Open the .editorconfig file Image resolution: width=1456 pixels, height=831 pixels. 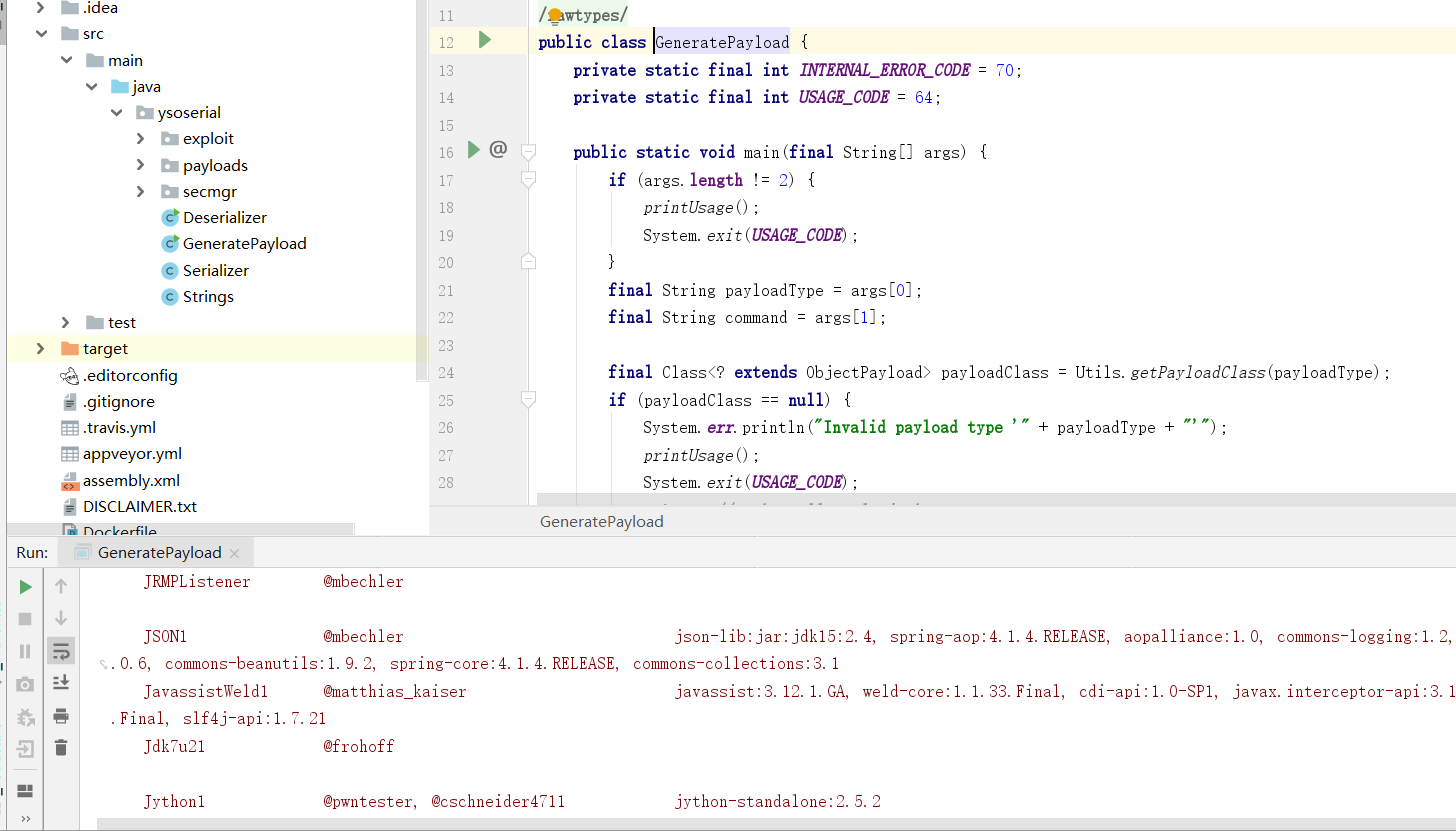(130, 376)
